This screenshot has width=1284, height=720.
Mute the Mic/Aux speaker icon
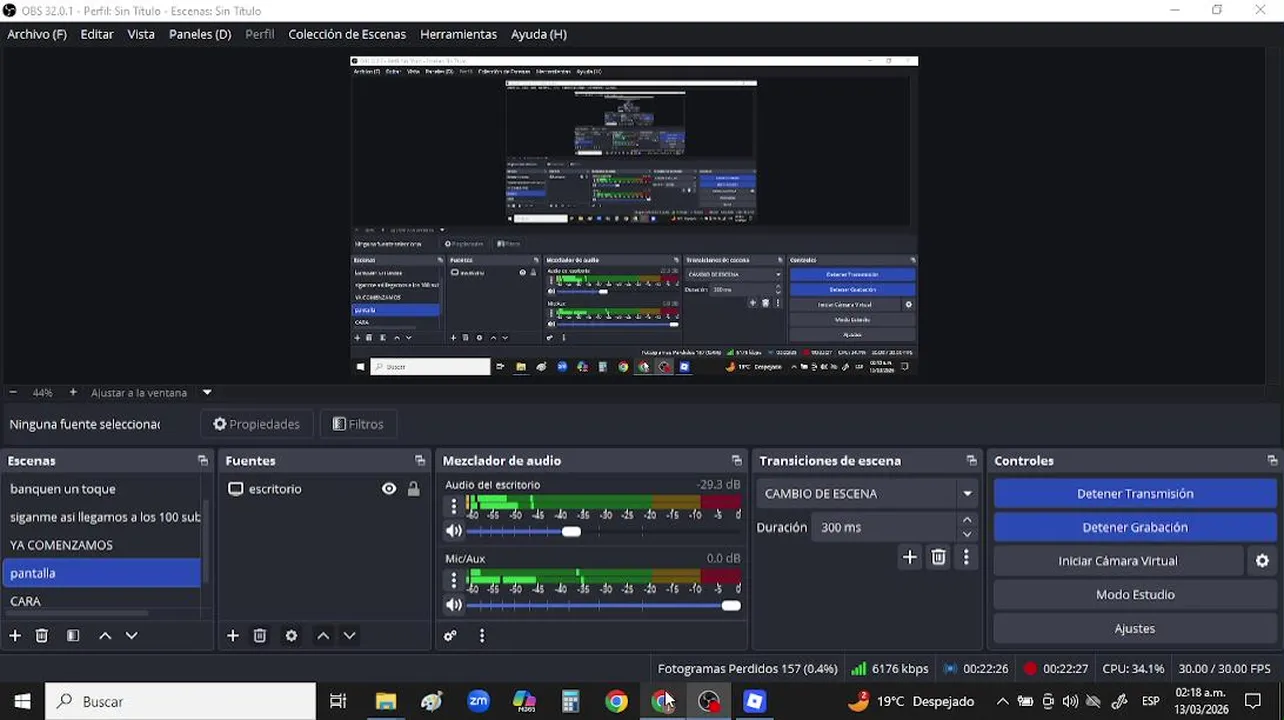point(454,605)
